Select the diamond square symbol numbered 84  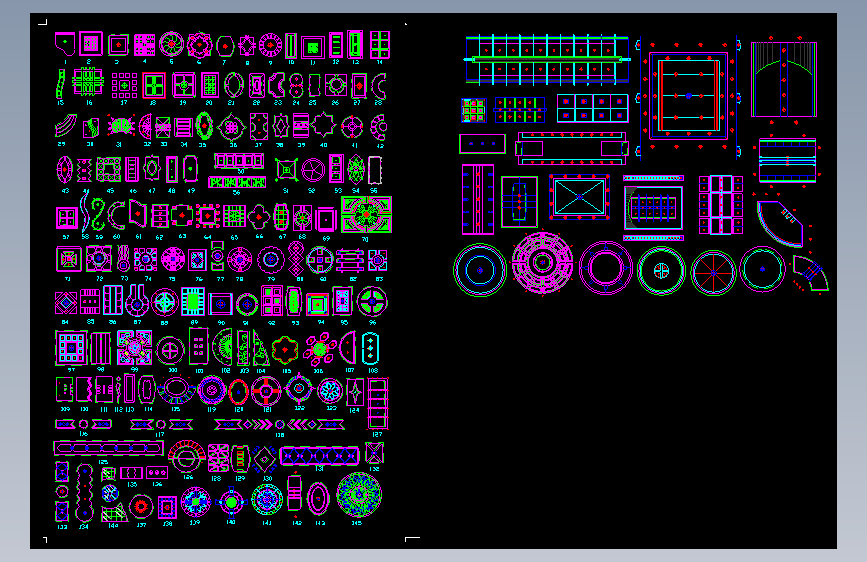pyautogui.click(x=66, y=303)
